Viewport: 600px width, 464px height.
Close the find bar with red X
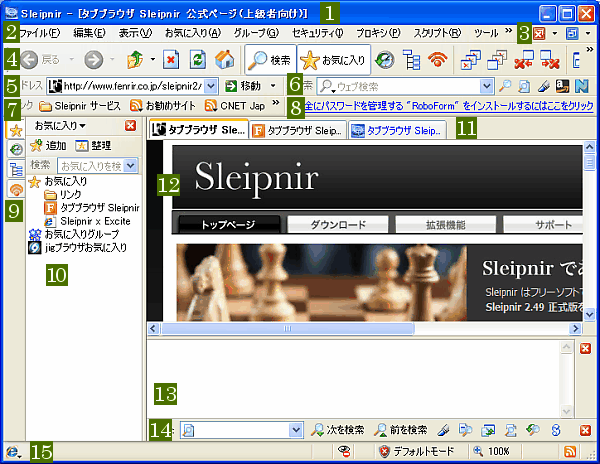tap(585, 431)
